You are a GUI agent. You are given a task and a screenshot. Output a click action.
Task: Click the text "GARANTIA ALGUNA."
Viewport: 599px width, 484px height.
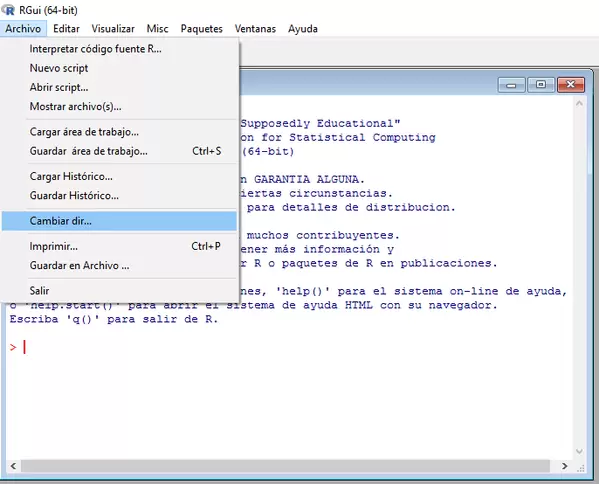click(x=309, y=180)
